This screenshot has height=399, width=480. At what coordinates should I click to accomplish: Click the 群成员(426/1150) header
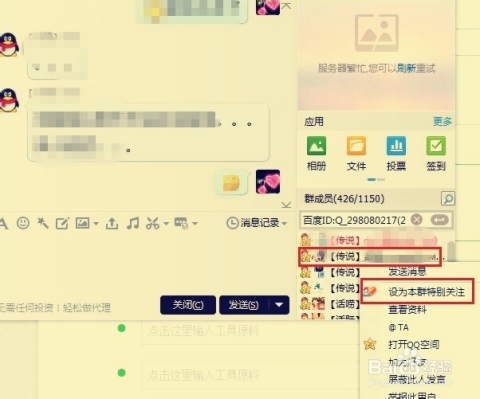tap(344, 199)
